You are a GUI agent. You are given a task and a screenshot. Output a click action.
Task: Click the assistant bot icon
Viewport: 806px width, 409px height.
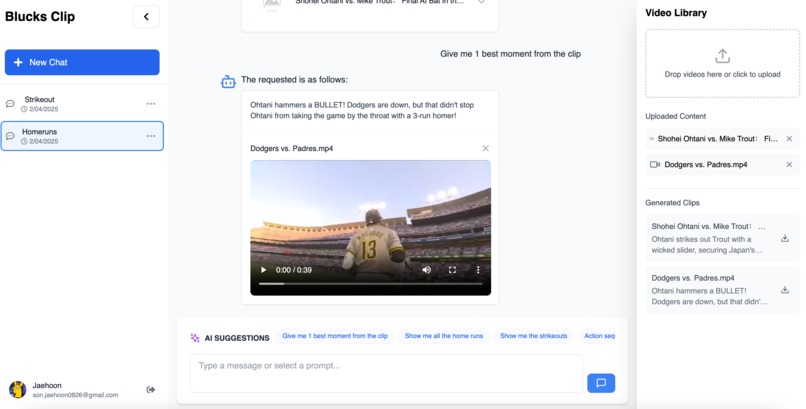[228, 81]
